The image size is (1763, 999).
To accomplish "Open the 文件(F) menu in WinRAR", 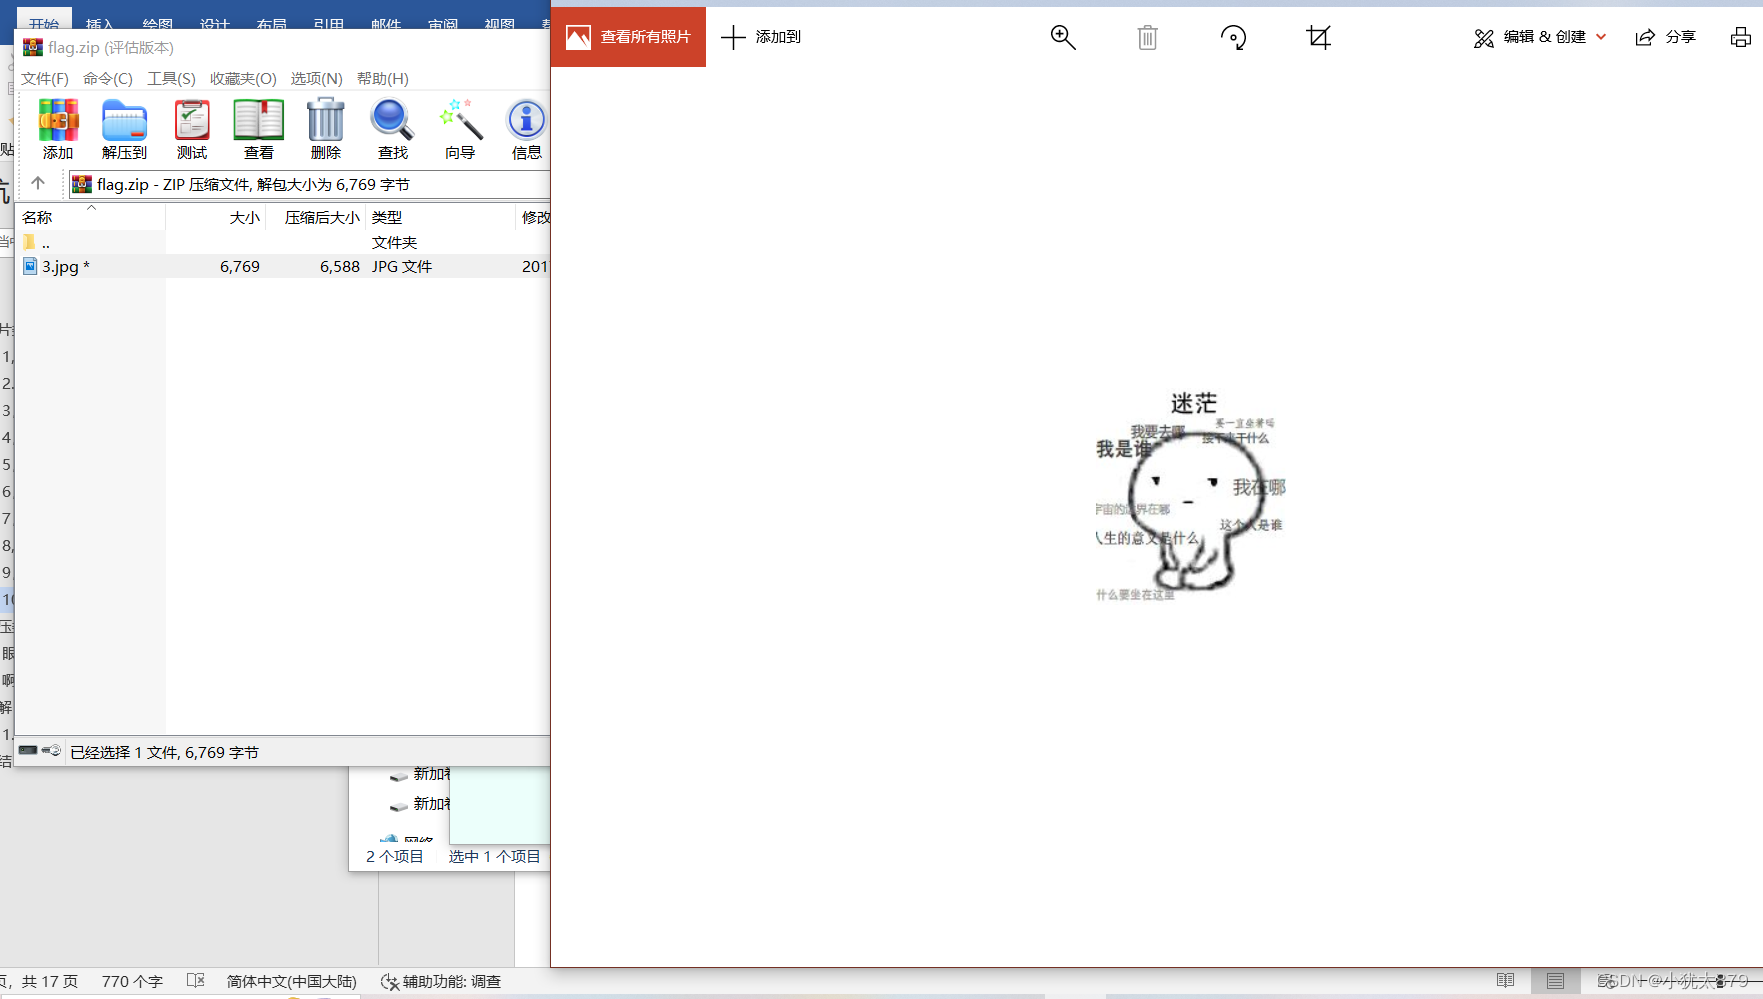I will point(45,78).
